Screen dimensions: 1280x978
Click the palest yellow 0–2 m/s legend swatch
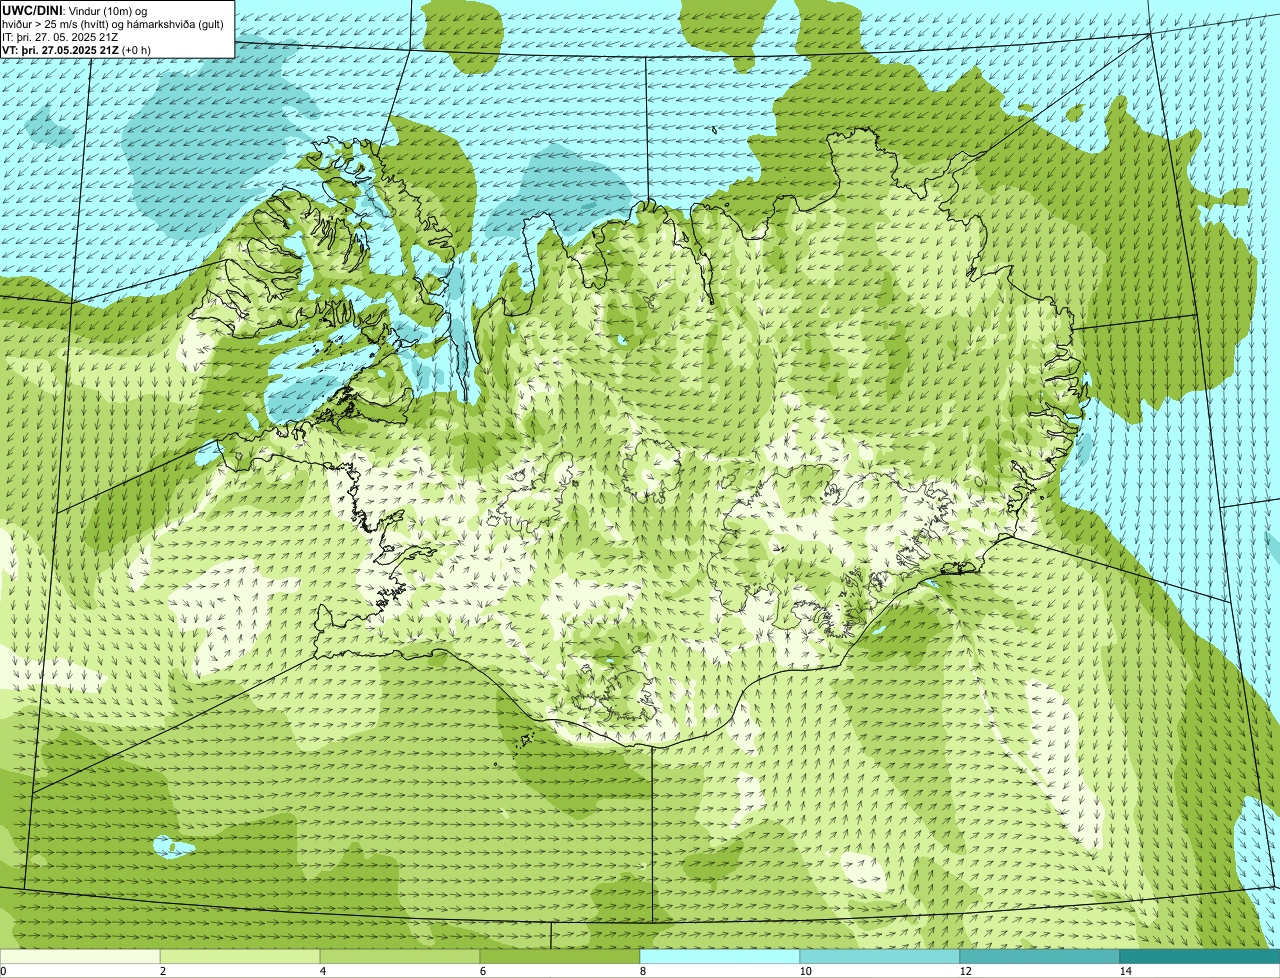click(80, 956)
